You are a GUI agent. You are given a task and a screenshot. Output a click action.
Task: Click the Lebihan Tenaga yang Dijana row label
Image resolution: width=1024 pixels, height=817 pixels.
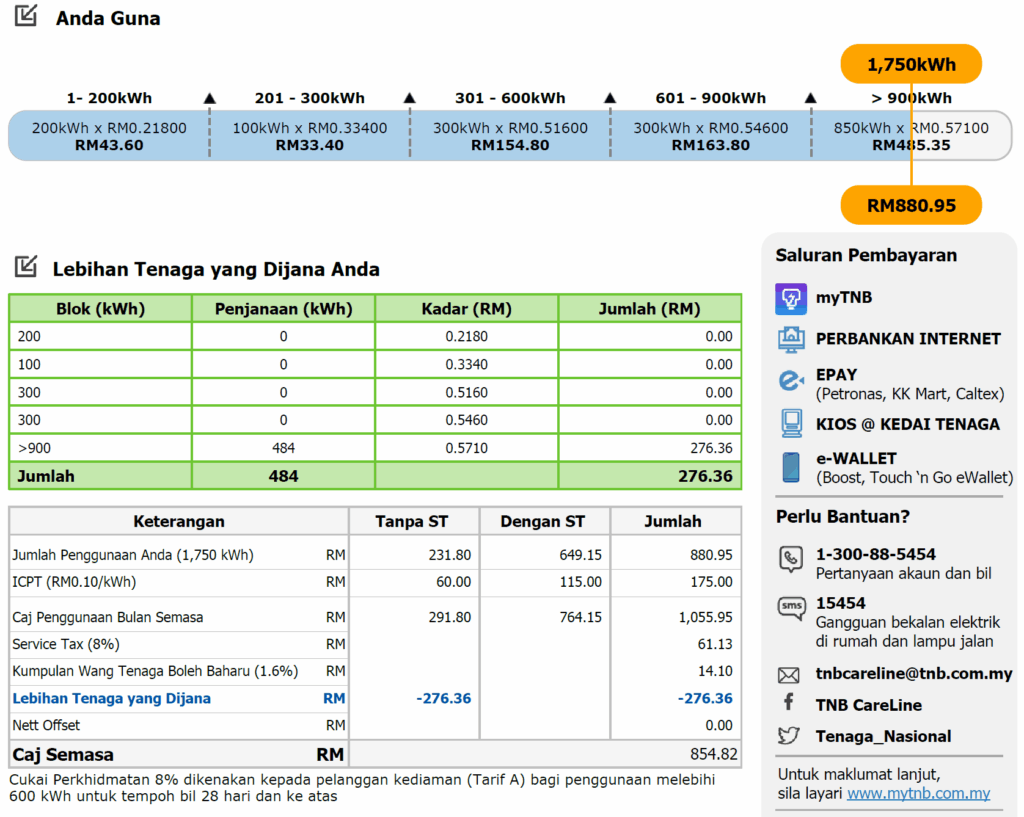coord(111,698)
